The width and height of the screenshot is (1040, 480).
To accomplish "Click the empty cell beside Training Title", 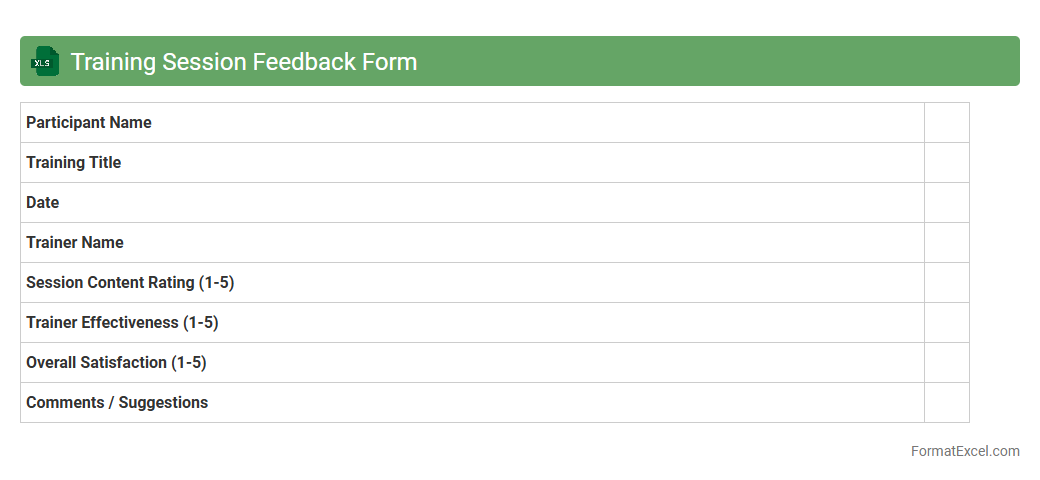I will coord(946,163).
